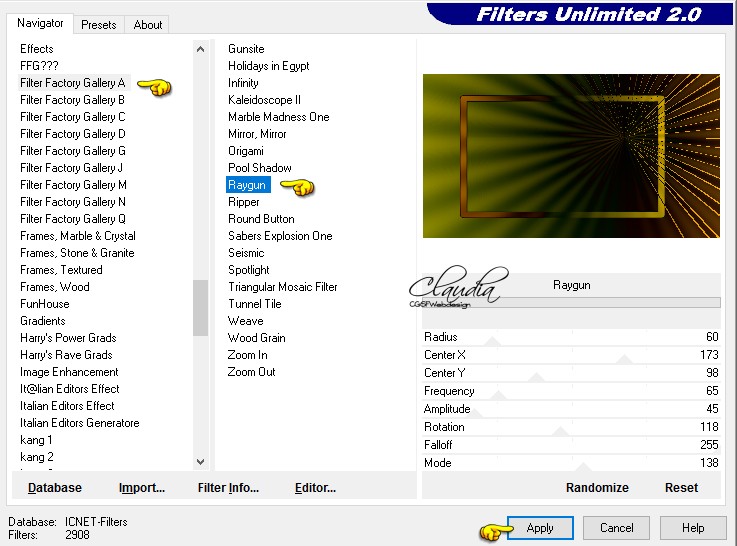
Task: Select Filter Factory Gallery A
Action: click(72, 83)
